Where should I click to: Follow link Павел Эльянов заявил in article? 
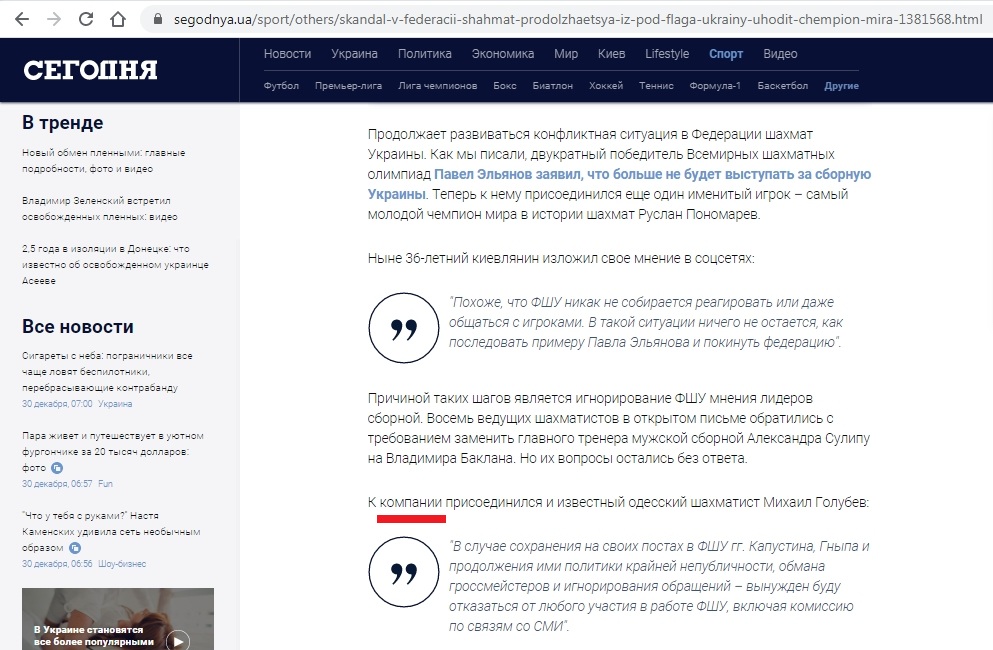click(619, 184)
